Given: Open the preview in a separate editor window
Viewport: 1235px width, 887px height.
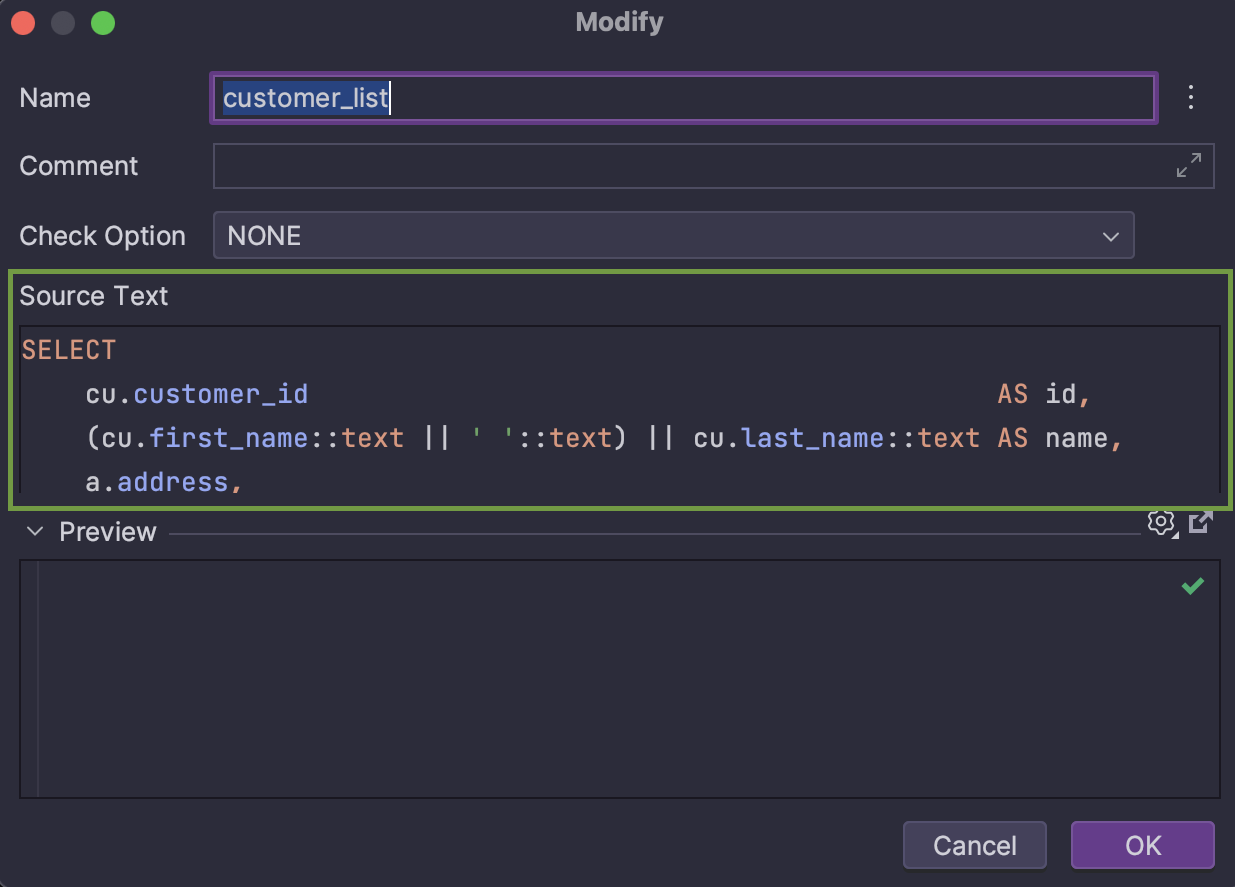Looking at the screenshot, I should tap(1199, 521).
